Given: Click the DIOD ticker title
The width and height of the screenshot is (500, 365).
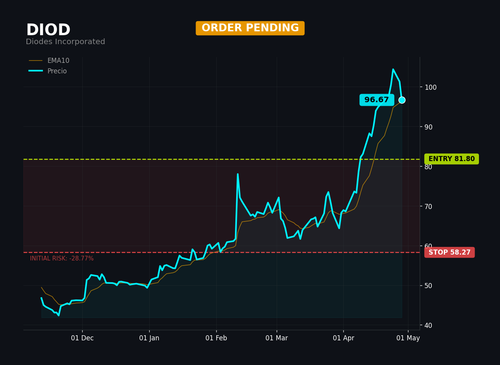Looking at the screenshot, I should tap(48, 30).
